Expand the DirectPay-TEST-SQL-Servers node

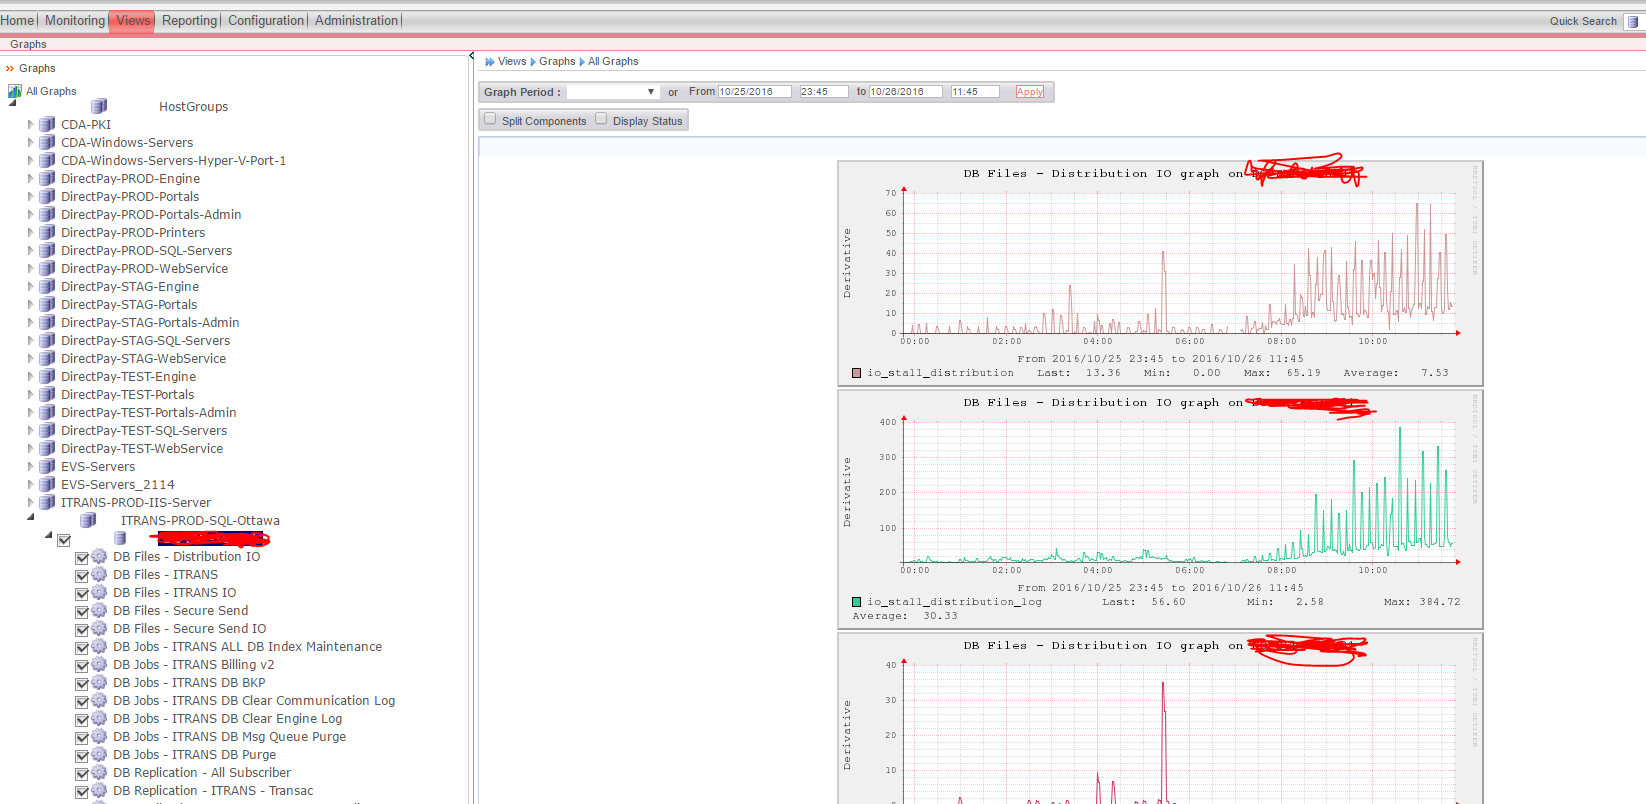(x=30, y=431)
